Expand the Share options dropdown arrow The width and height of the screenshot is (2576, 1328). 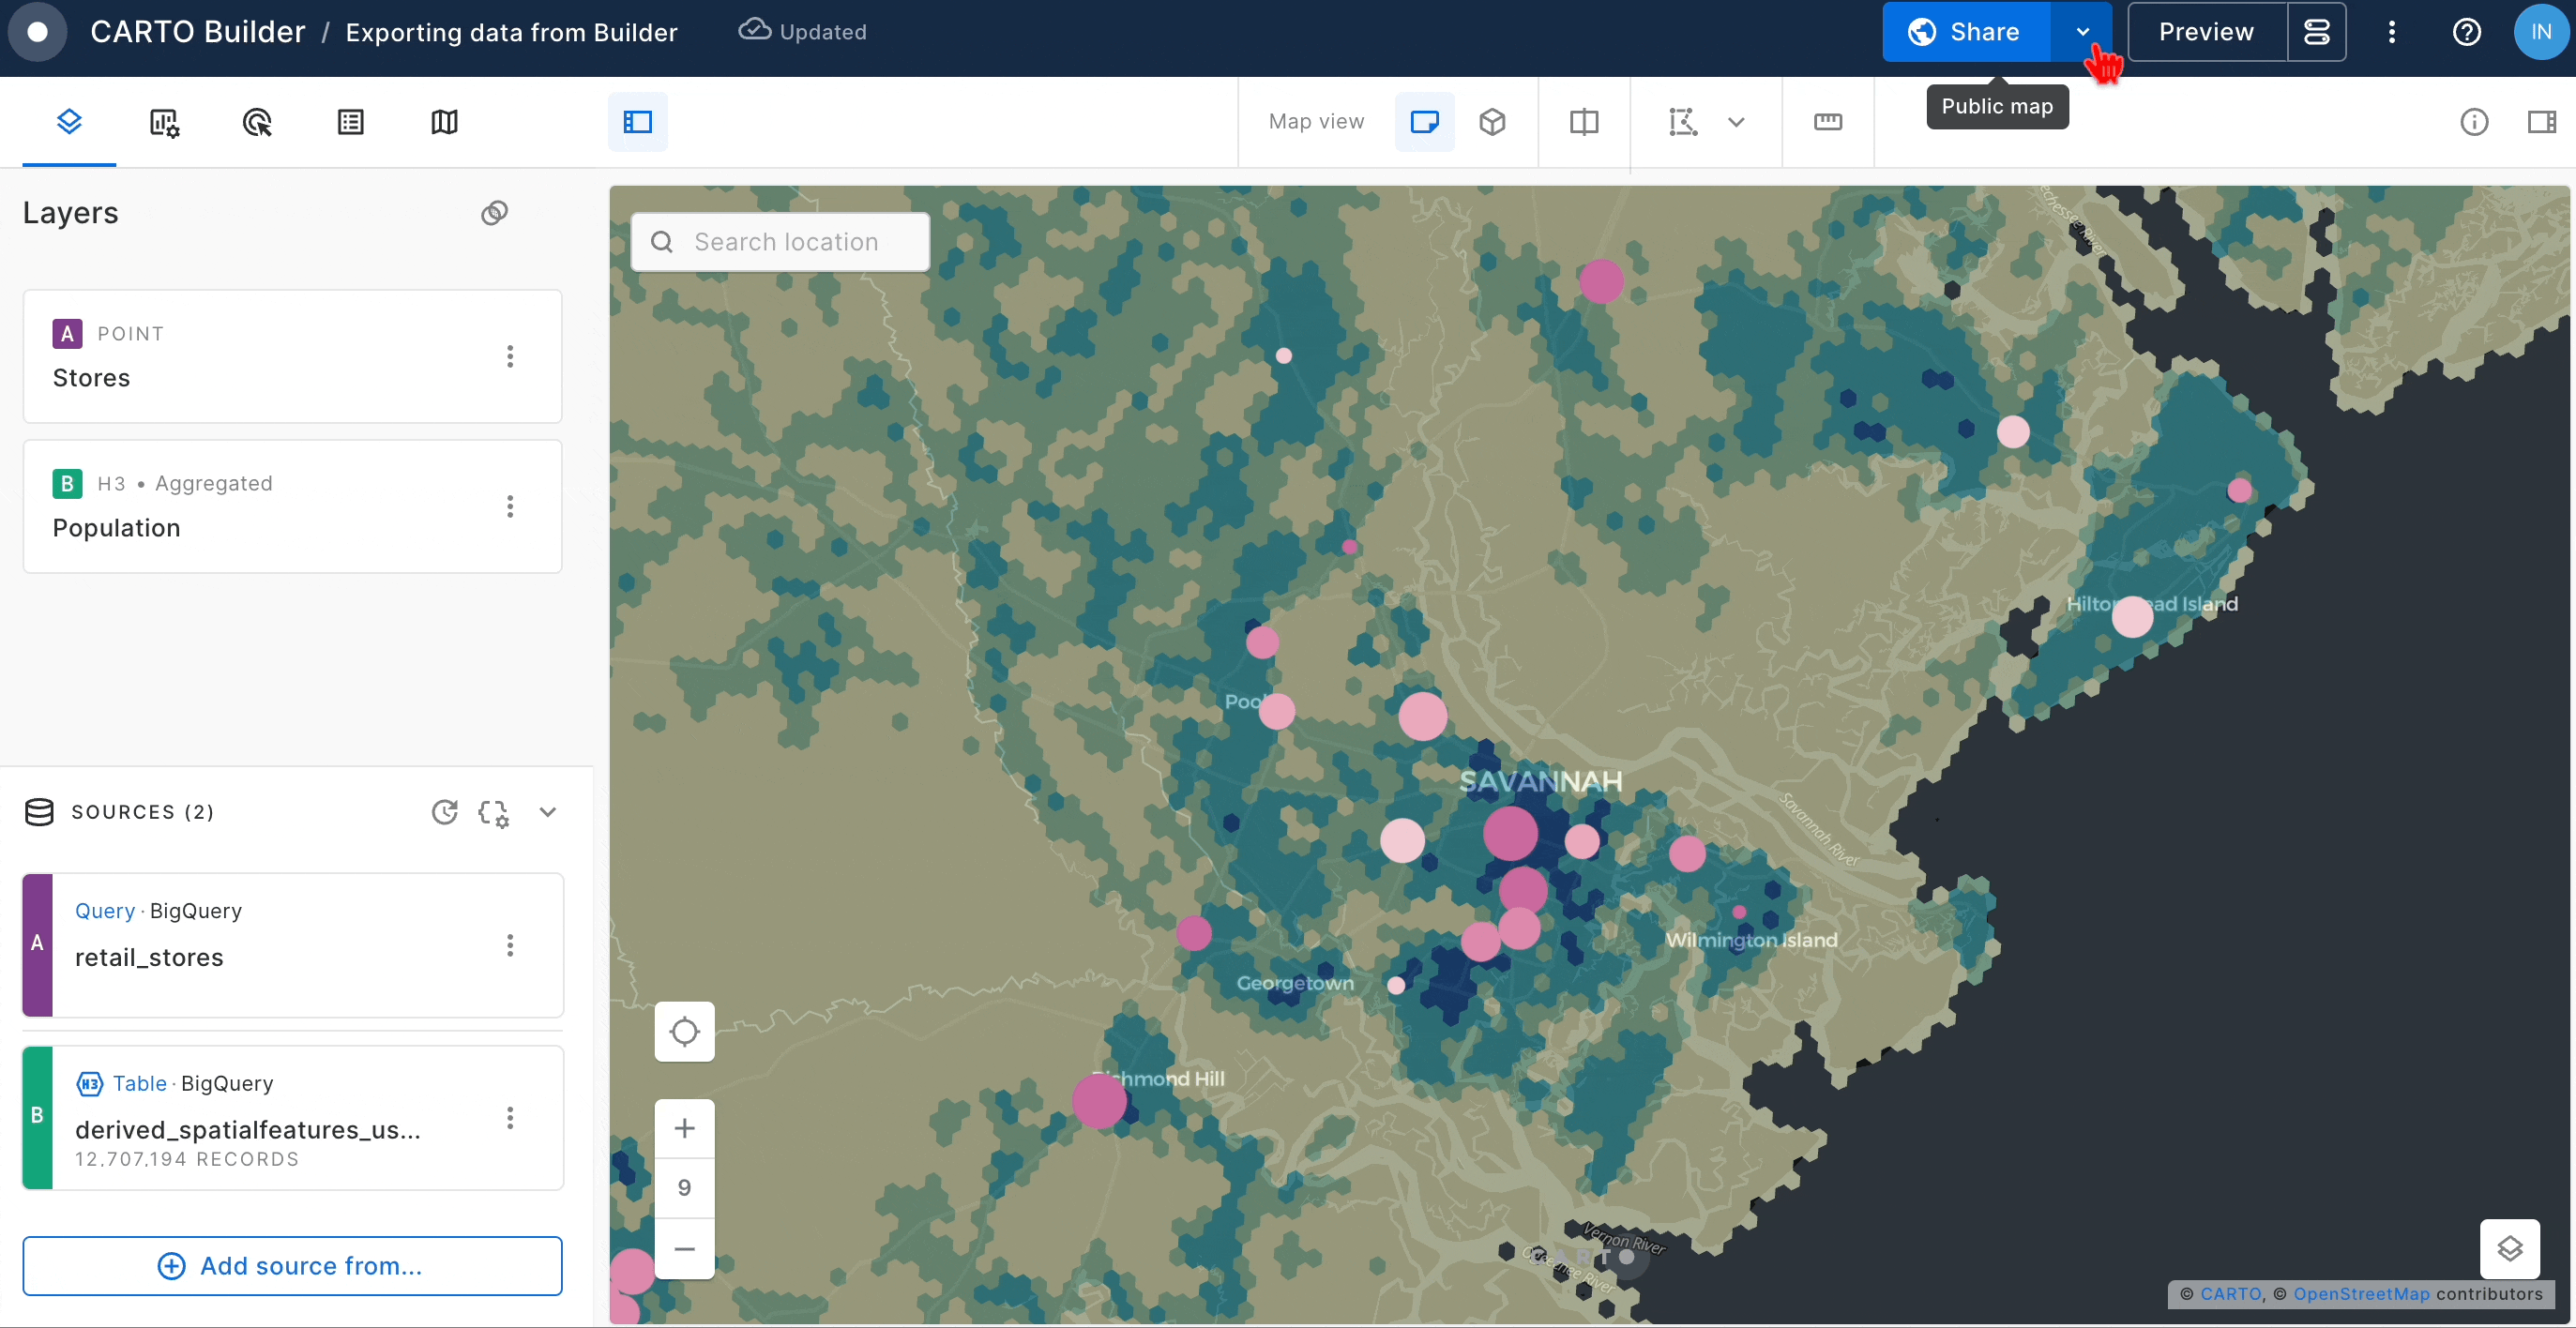coord(2082,32)
